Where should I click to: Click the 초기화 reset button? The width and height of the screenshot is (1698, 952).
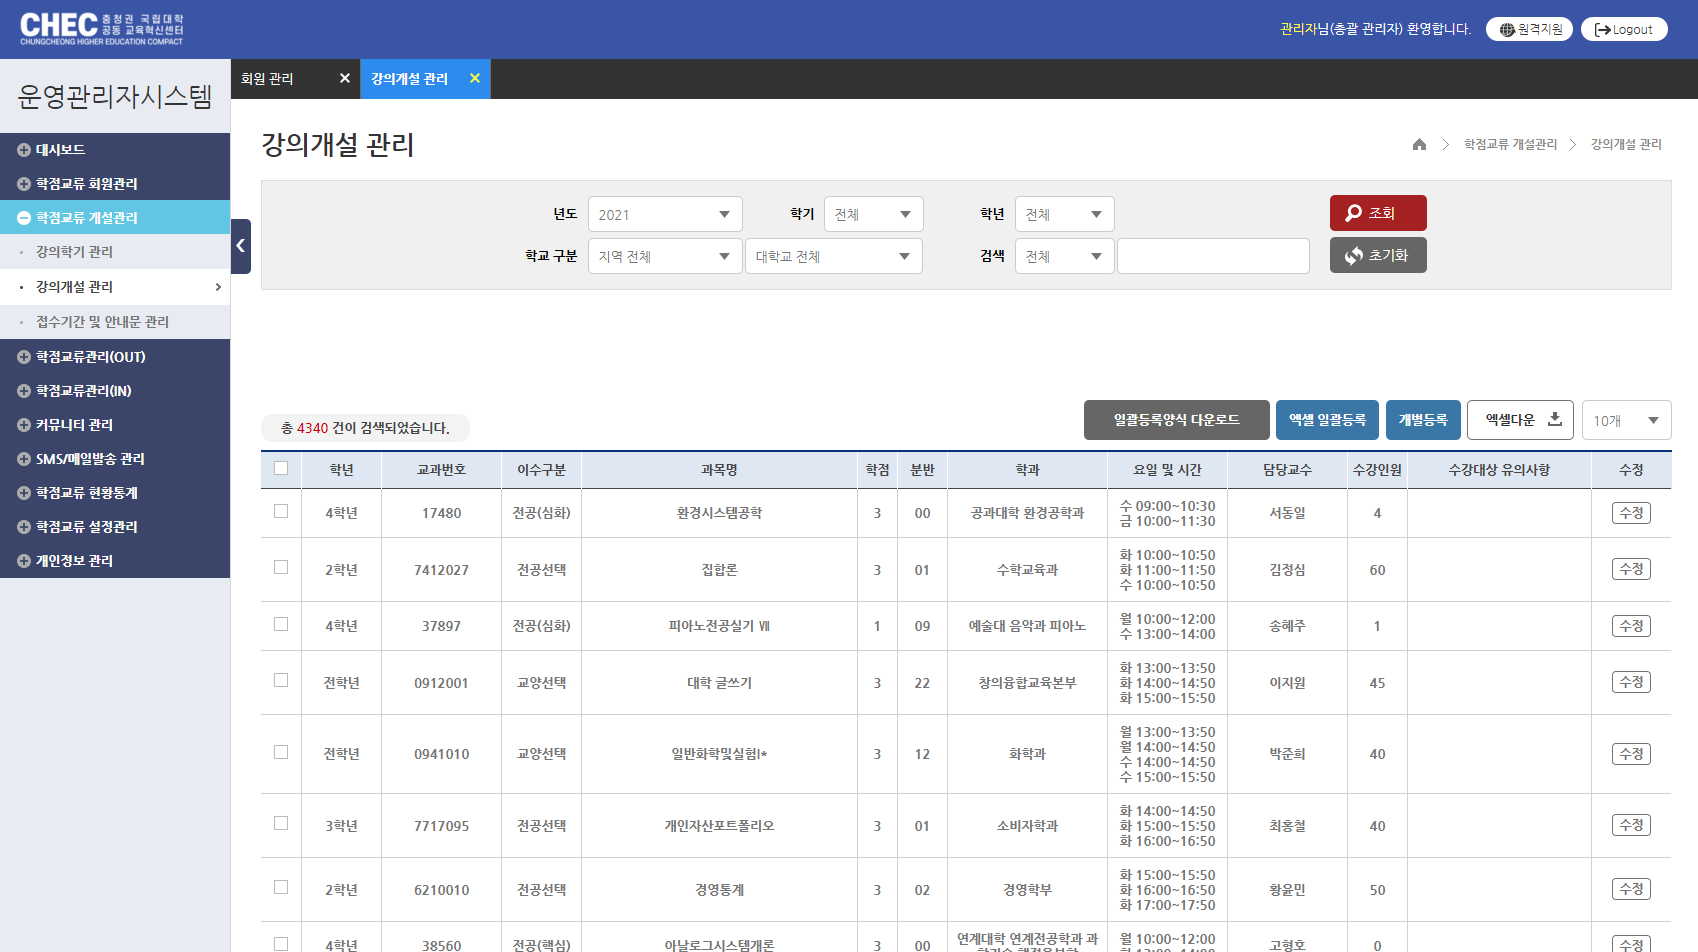coord(1378,255)
